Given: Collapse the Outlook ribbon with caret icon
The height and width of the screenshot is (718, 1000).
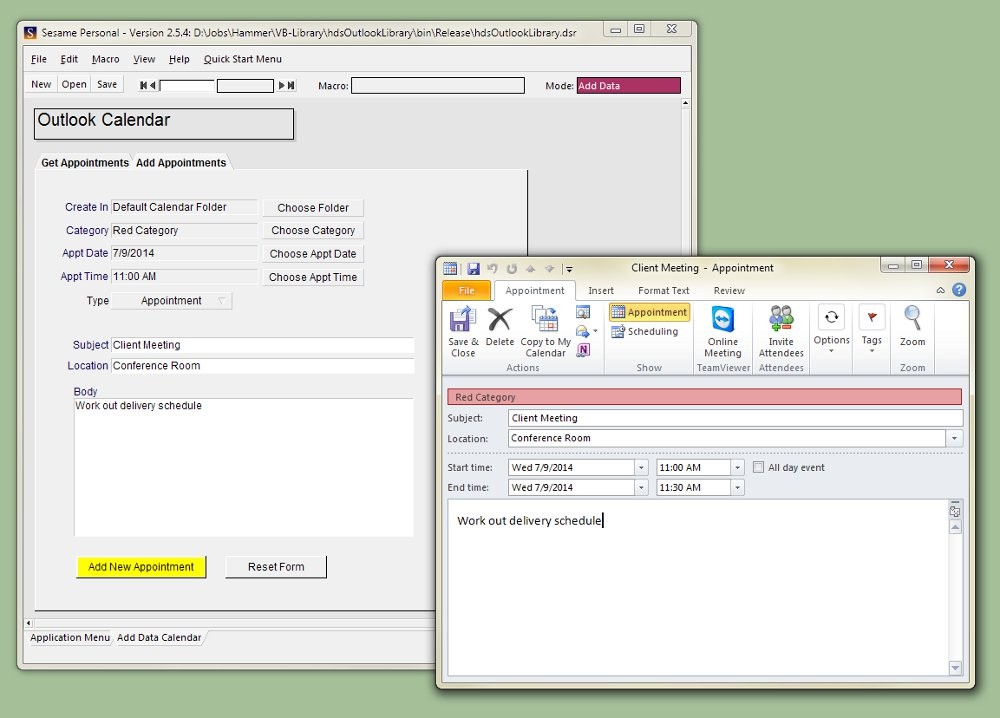Looking at the screenshot, I should pos(940,290).
